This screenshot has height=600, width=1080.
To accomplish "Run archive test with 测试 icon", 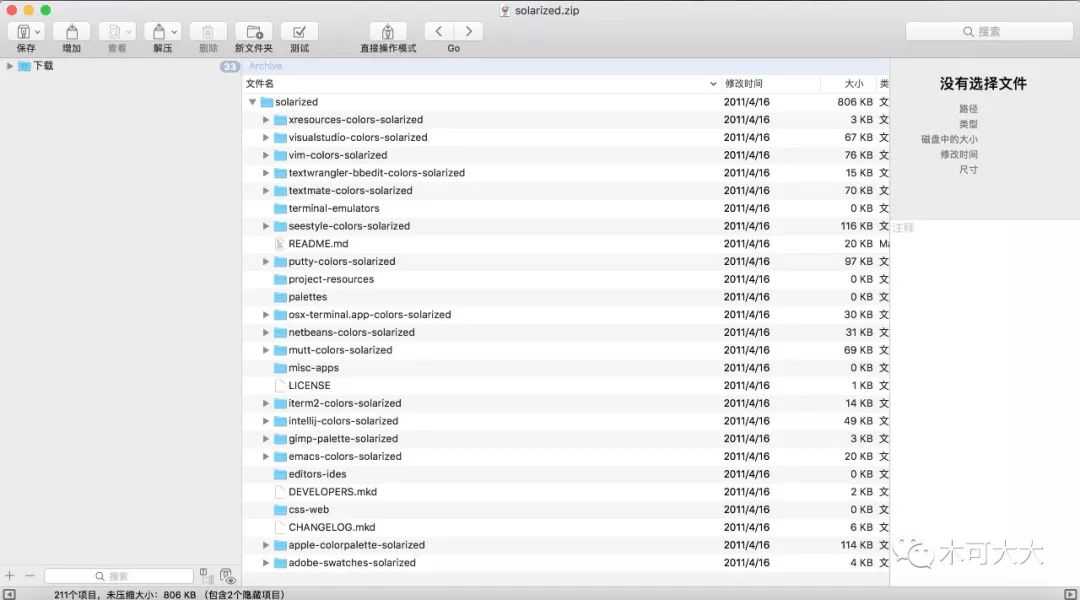I will coord(299,32).
